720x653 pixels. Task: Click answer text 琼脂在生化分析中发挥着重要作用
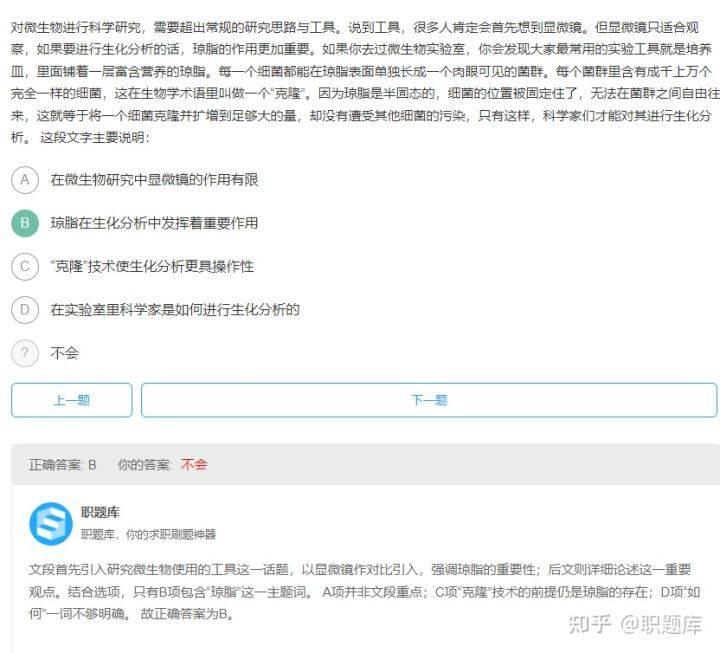click(x=154, y=223)
